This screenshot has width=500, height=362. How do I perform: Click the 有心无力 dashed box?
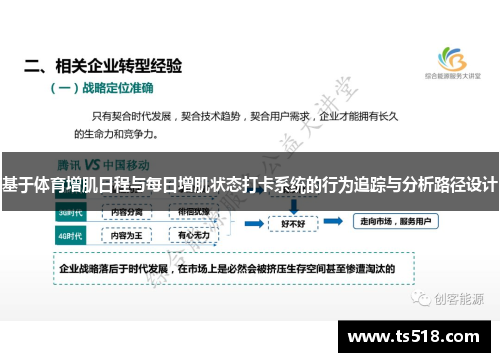(194, 235)
